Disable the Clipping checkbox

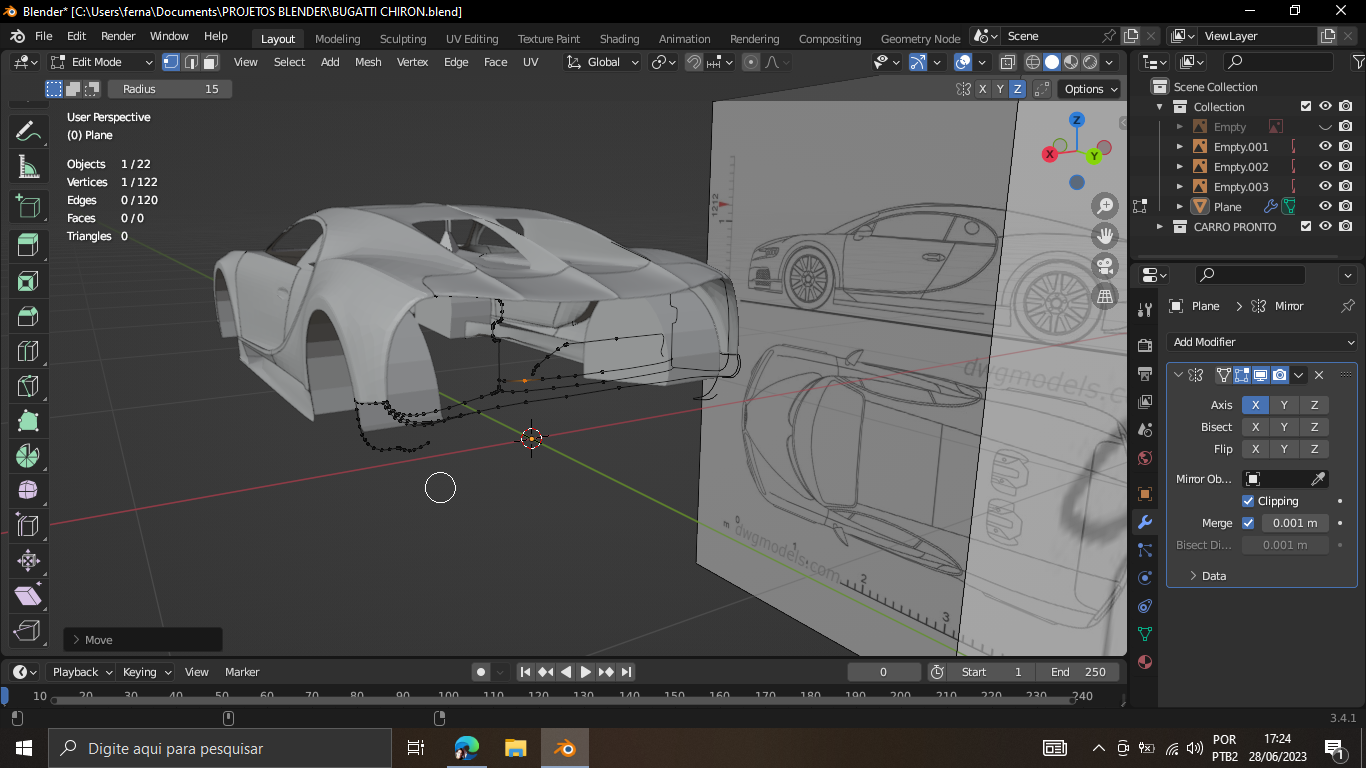coord(1248,501)
